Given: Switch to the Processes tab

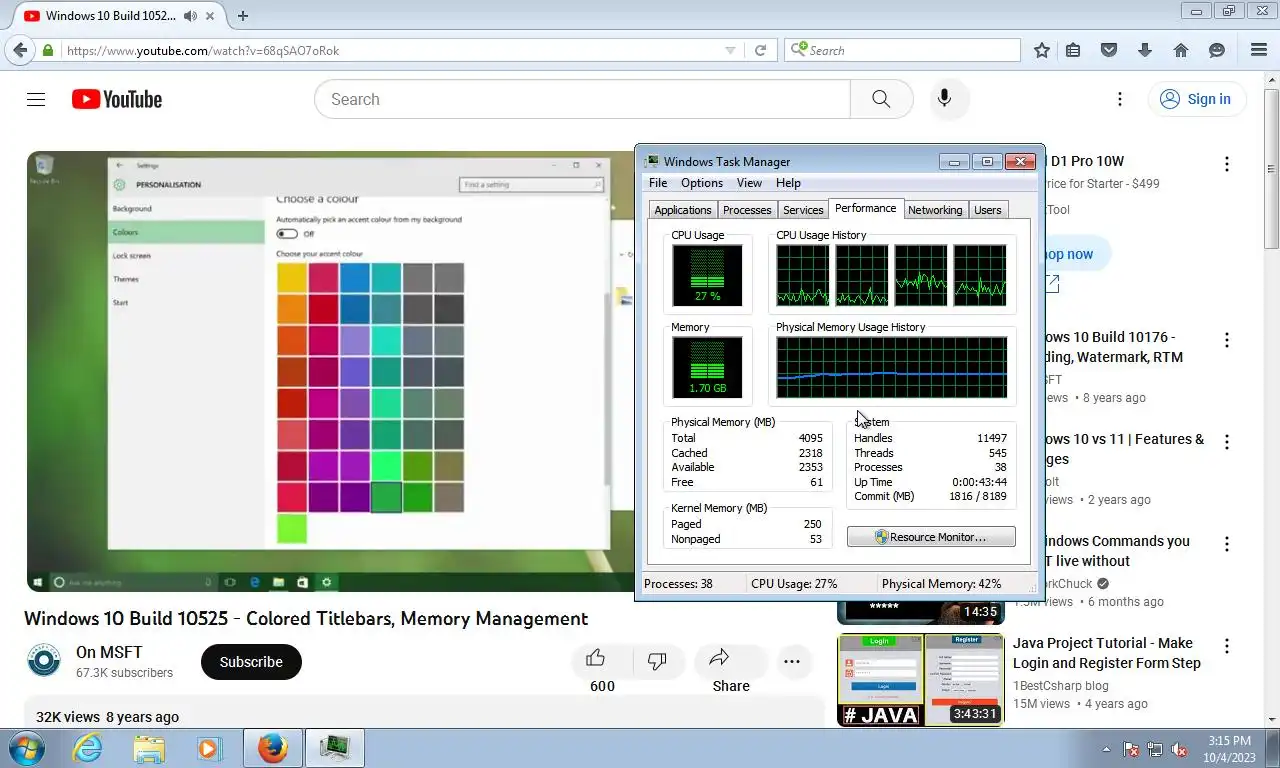Looking at the screenshot, I should click(747, 210).
